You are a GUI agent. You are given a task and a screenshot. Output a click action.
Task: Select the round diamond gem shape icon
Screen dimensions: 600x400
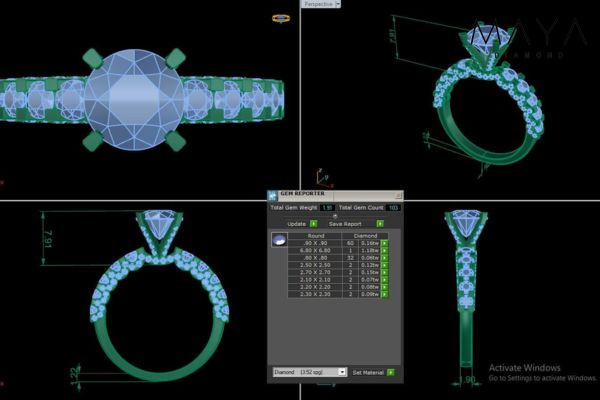click(279, 242)
